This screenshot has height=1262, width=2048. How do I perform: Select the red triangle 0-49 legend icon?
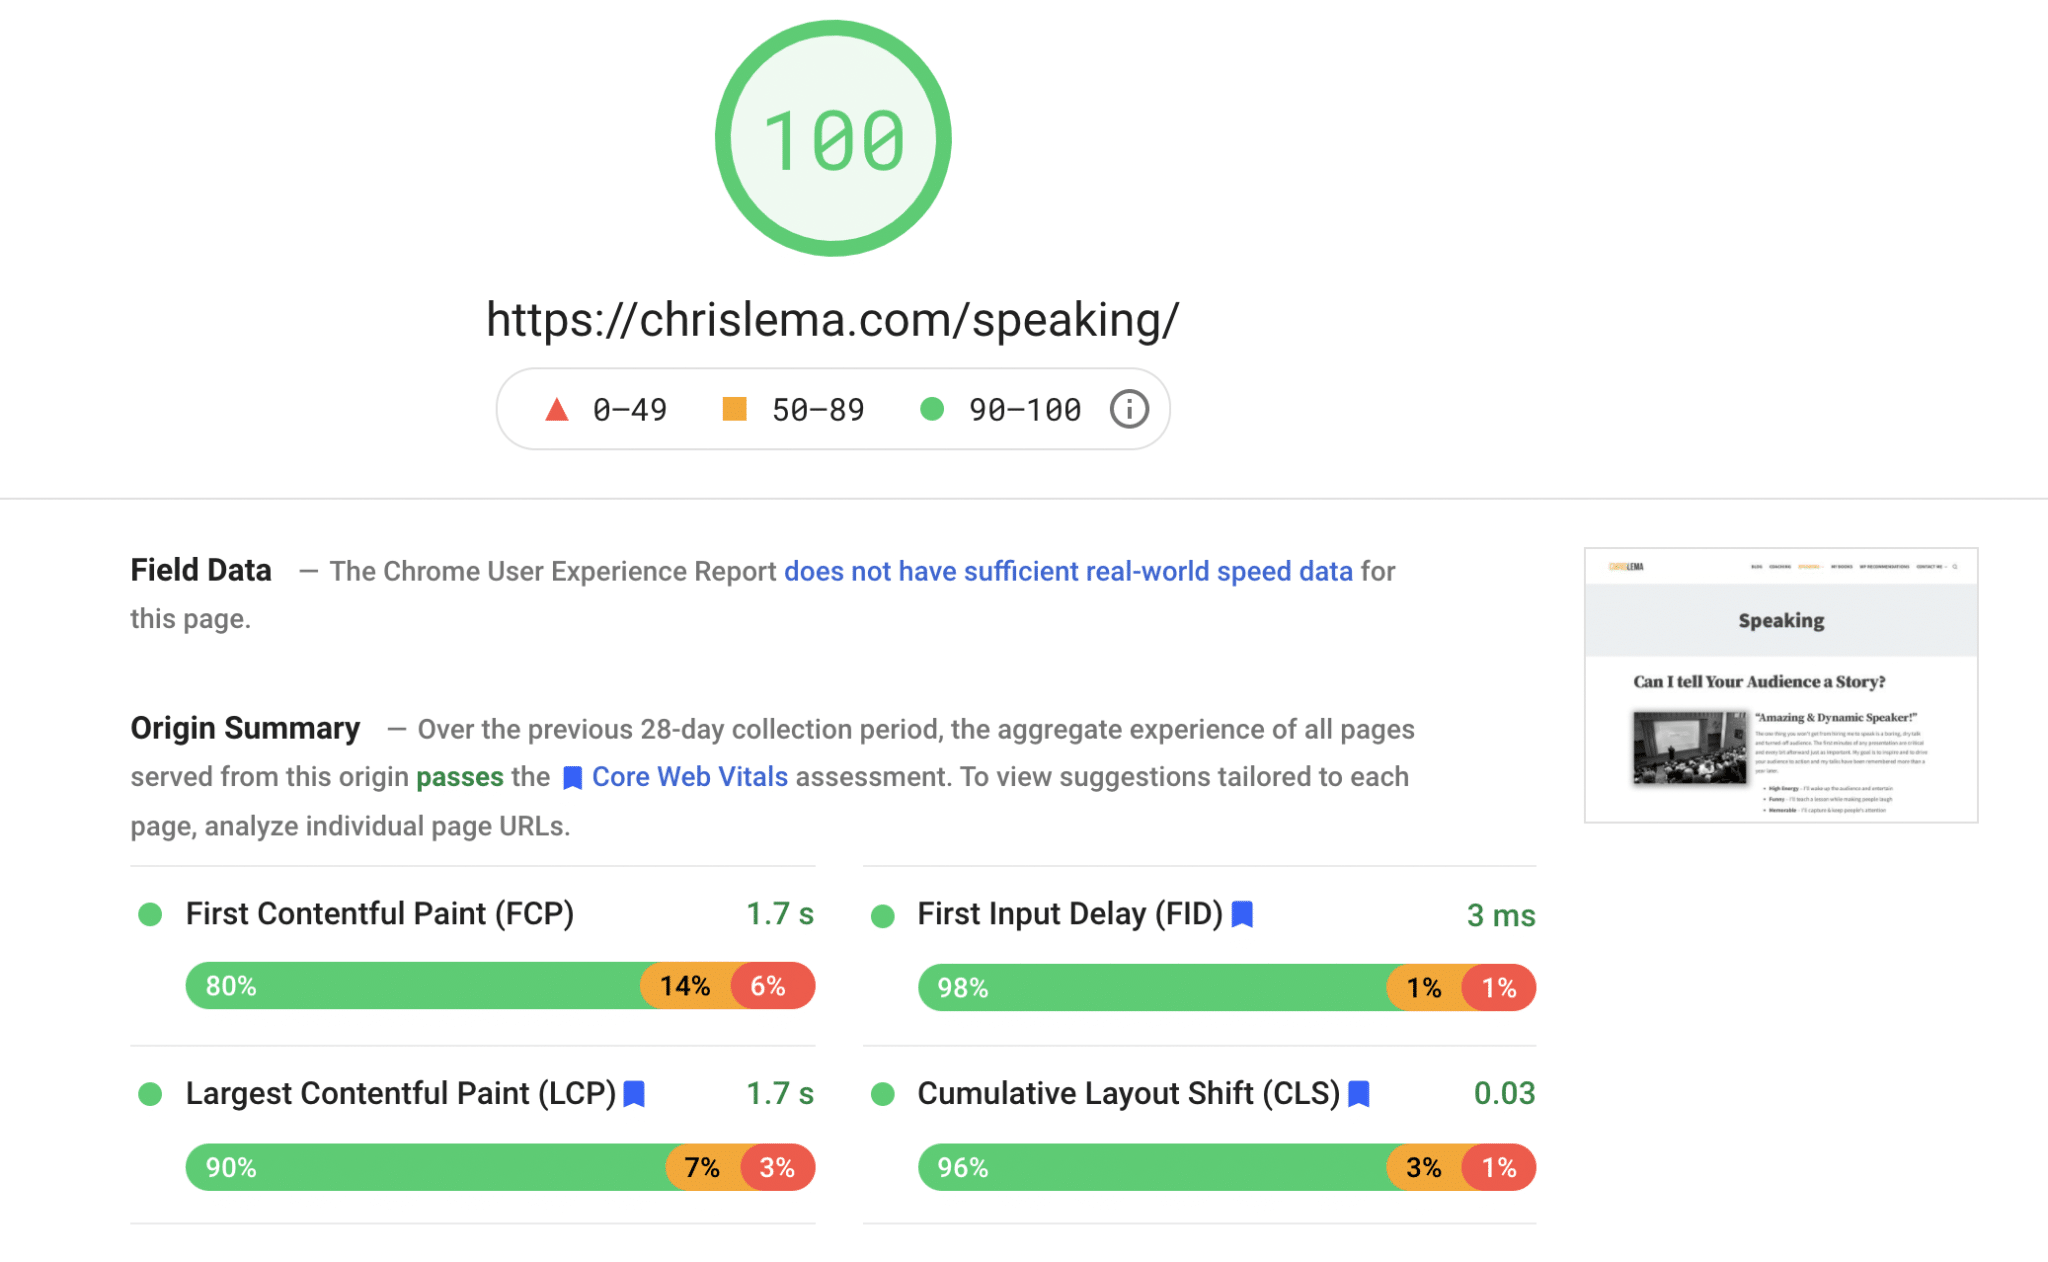(x=556, y=408)
